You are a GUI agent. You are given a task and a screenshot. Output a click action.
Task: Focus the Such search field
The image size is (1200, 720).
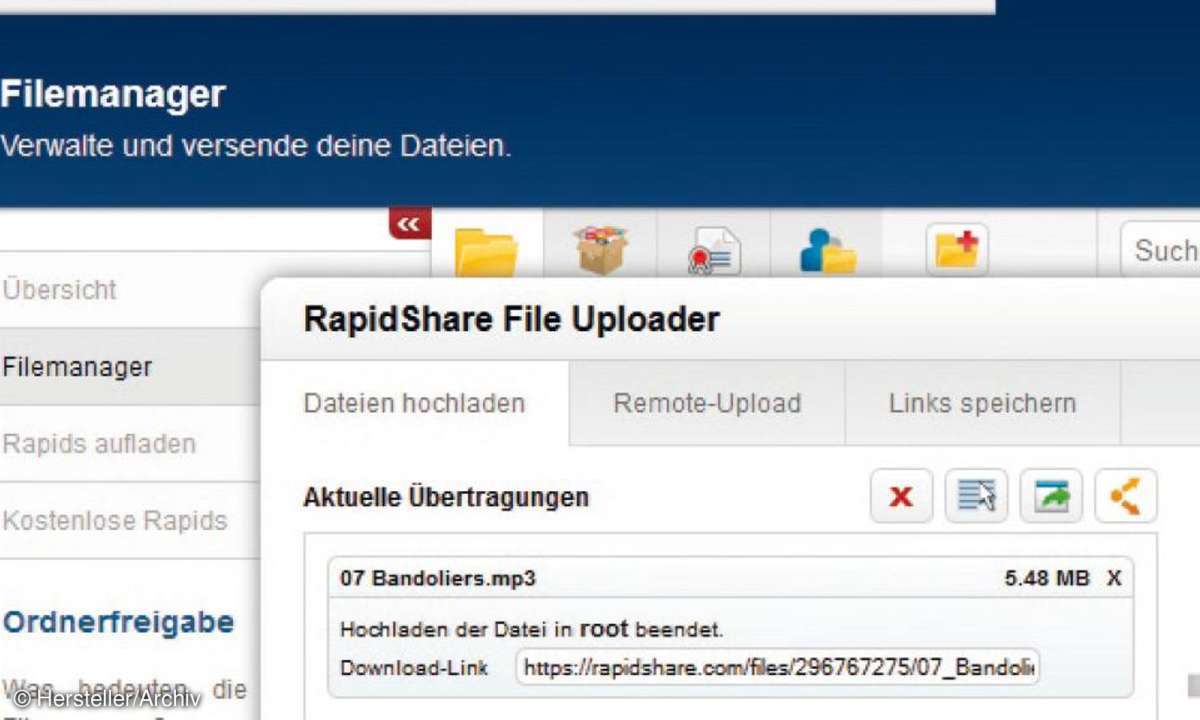[1160, 250]
